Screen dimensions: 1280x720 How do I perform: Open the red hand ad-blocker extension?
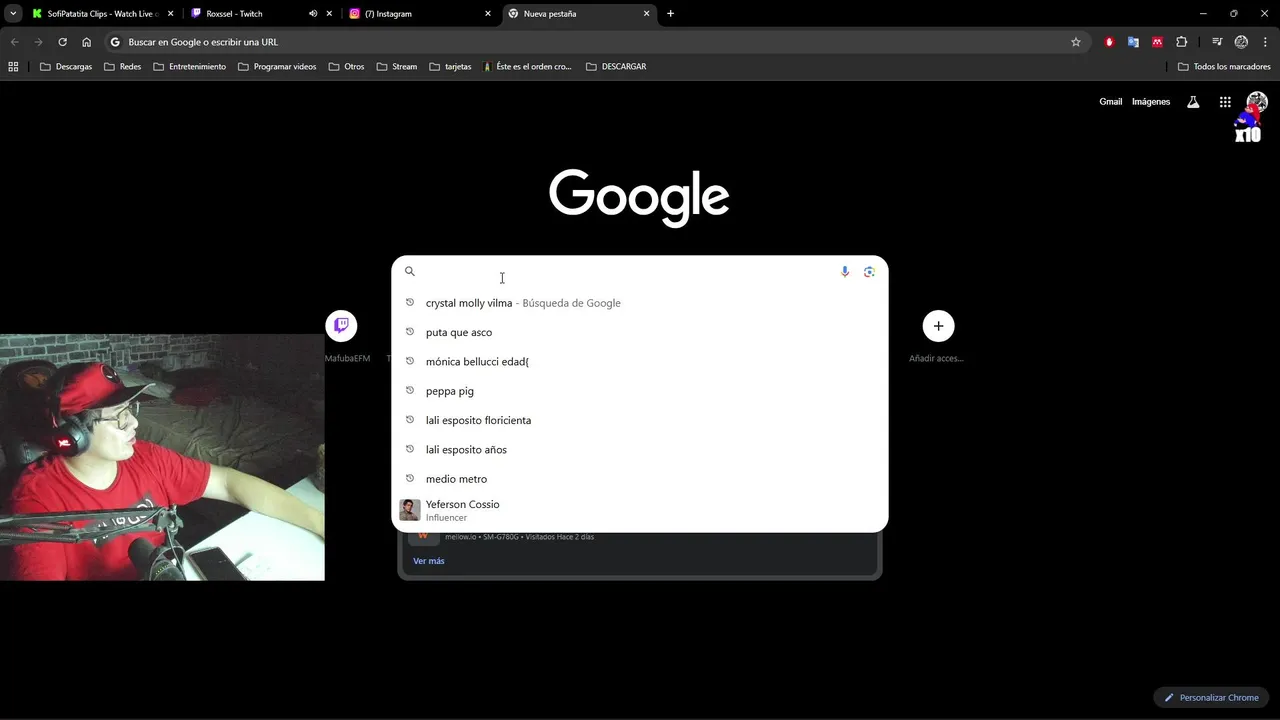point(1109,42)
